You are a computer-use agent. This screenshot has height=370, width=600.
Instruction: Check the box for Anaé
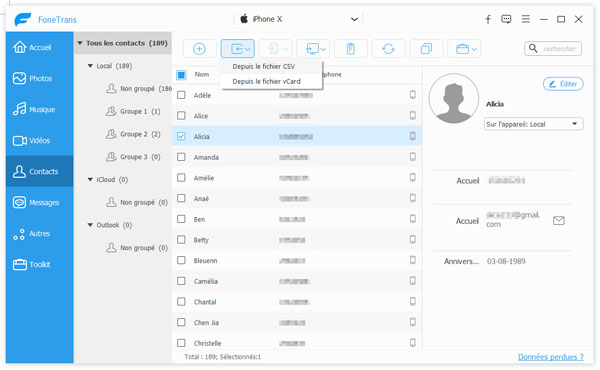pos(181,198)
